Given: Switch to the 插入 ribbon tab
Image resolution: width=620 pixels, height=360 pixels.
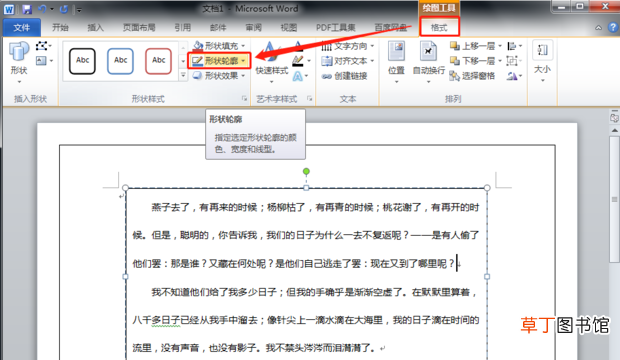Looking at the screenshot, I should (95, 27).
